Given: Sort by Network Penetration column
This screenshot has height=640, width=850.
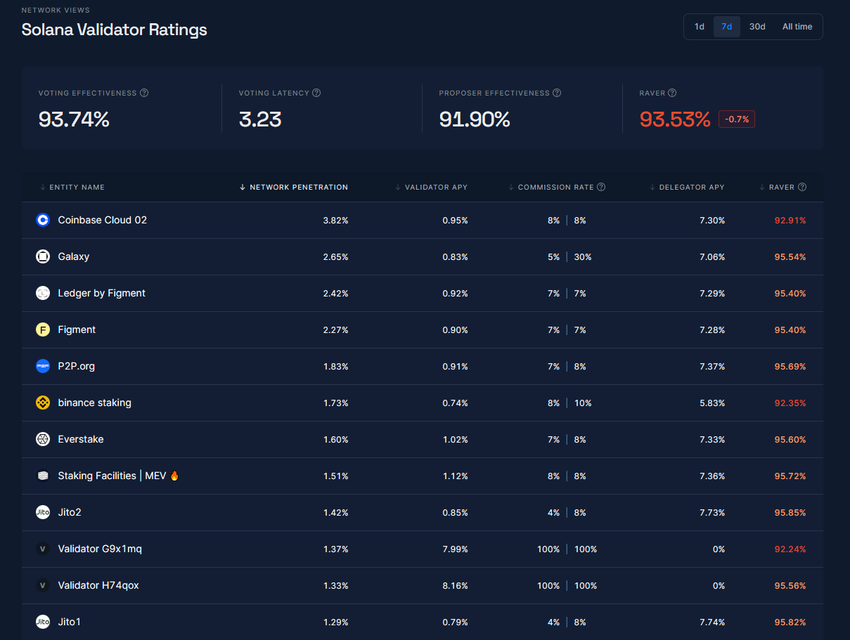Looking at the screenshot, I should [x=294, y=187].
